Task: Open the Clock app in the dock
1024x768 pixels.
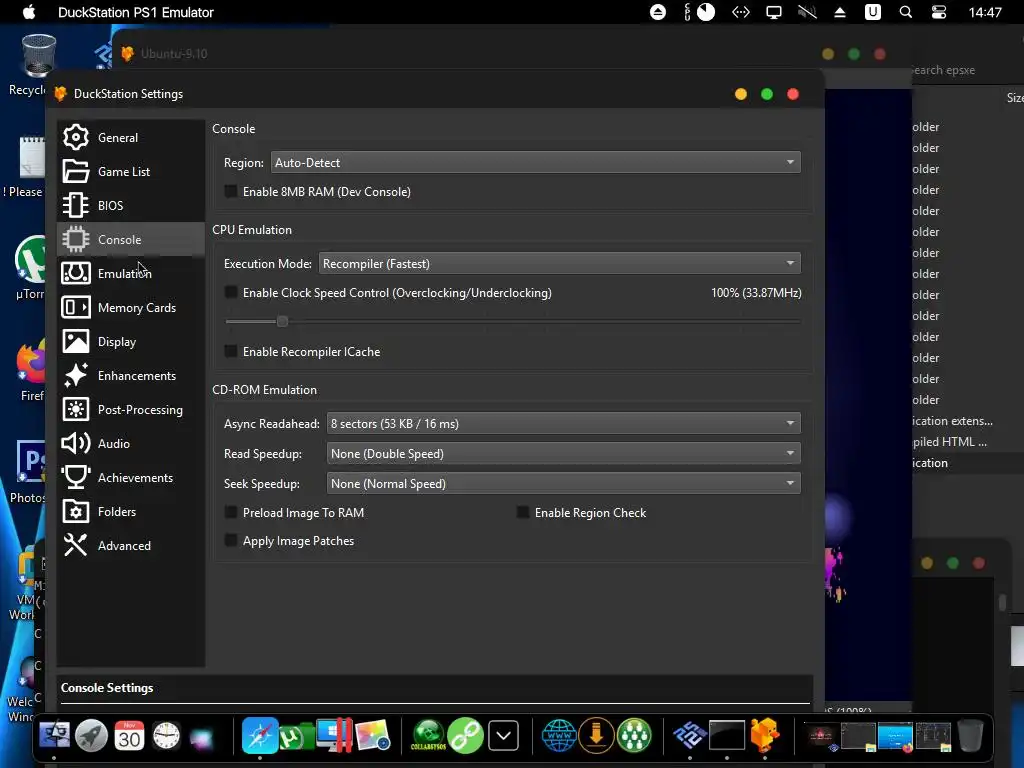Action: click(167, 736)
